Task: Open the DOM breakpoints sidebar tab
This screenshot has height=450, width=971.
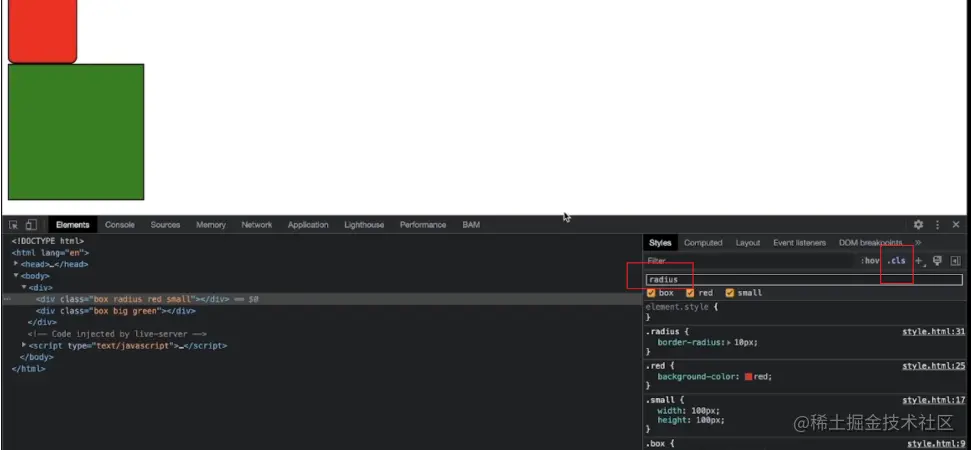Action: tap(870, 243)
